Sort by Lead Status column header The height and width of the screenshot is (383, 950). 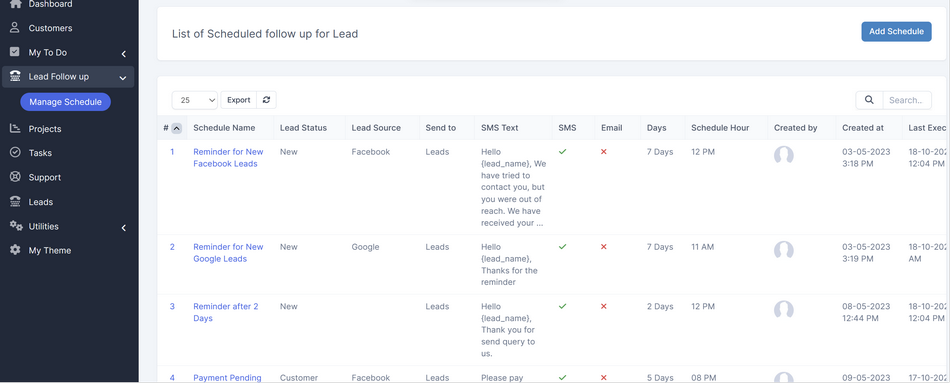click(x=304, y=128)
